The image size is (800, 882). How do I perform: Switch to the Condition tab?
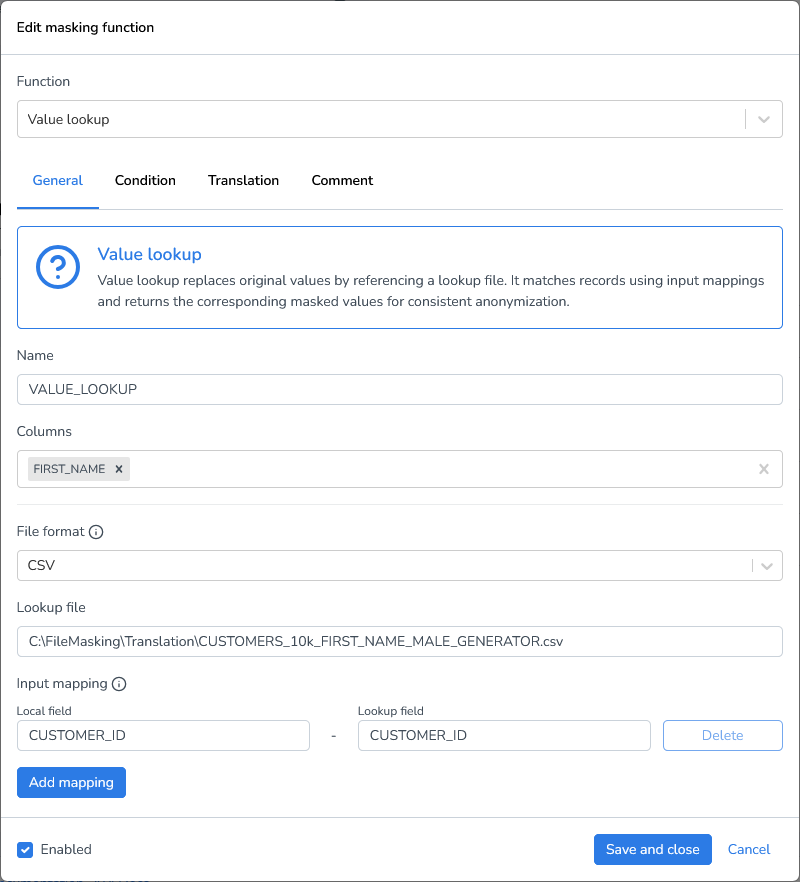tap(145, 181)
